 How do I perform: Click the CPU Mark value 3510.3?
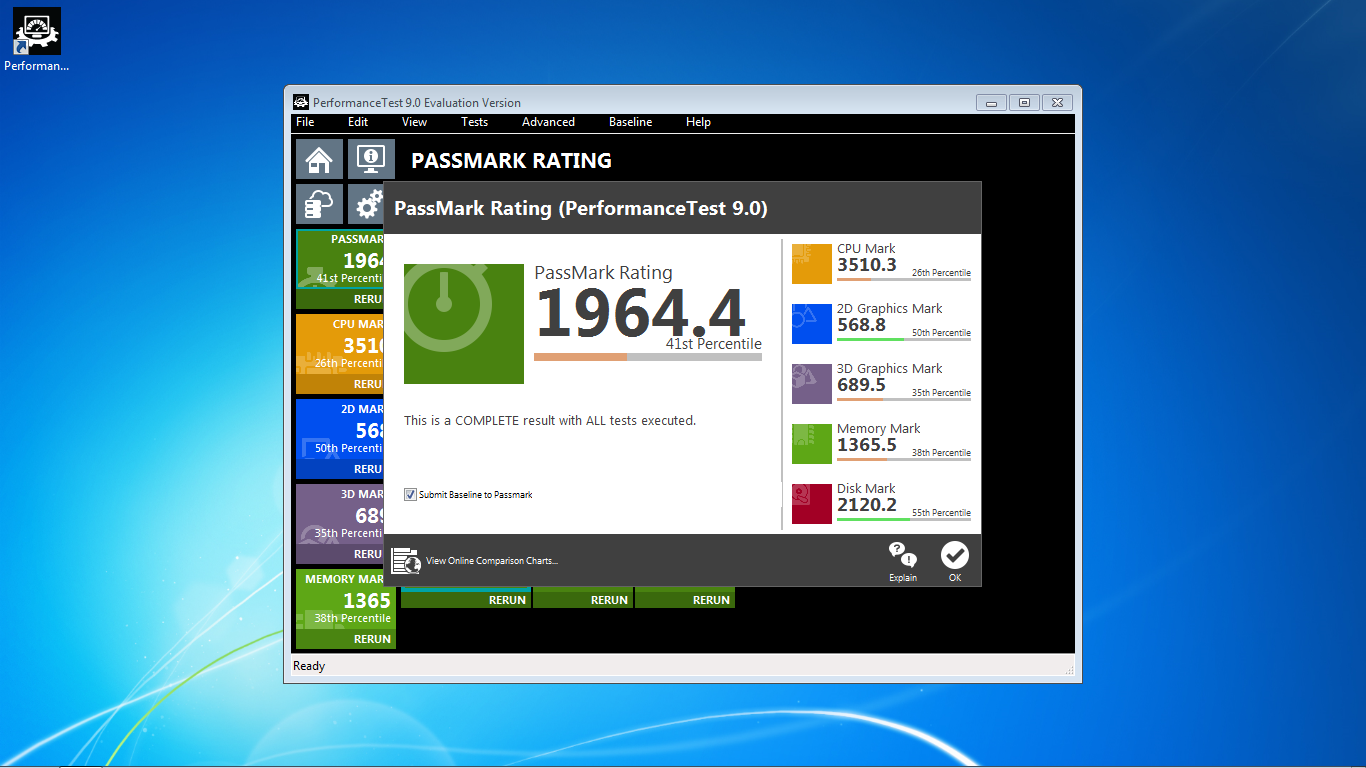[x=867, y=265]
